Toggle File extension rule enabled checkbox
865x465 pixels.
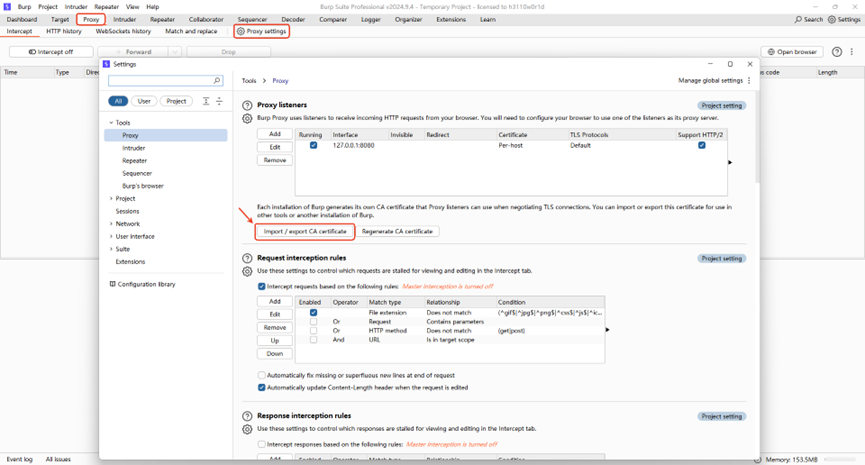tap(313, 313)
